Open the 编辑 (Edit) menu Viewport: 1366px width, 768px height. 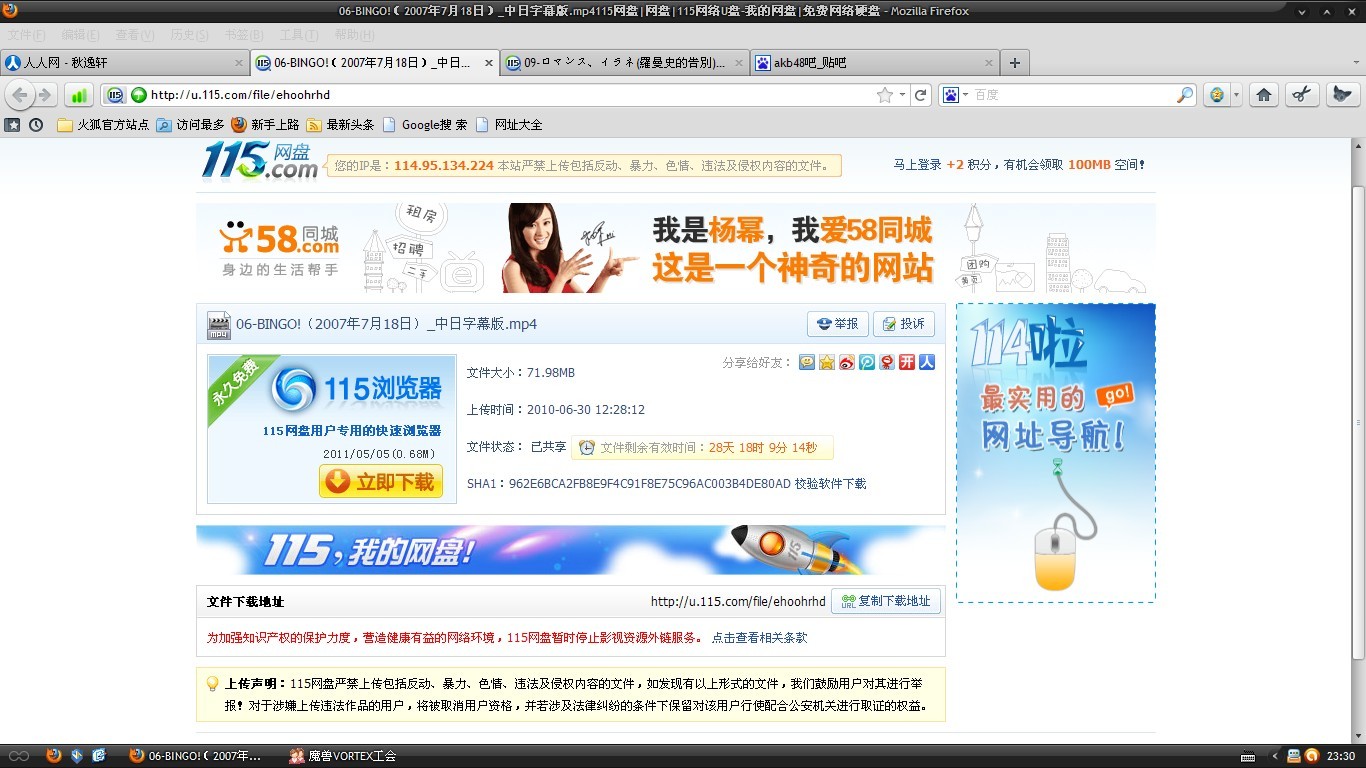pos(80,35)
